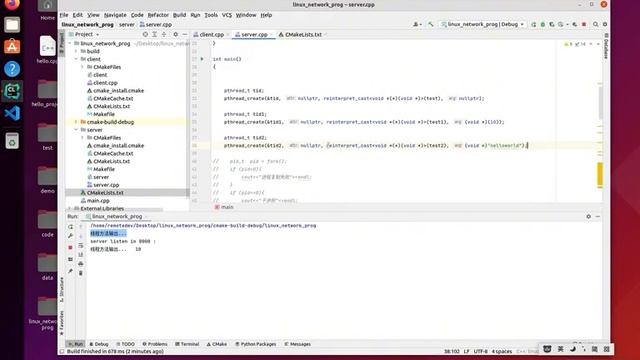Open the run configuration dropdown
The width and height of the screenshot is (640, 360).
click(x=483, y=24)
